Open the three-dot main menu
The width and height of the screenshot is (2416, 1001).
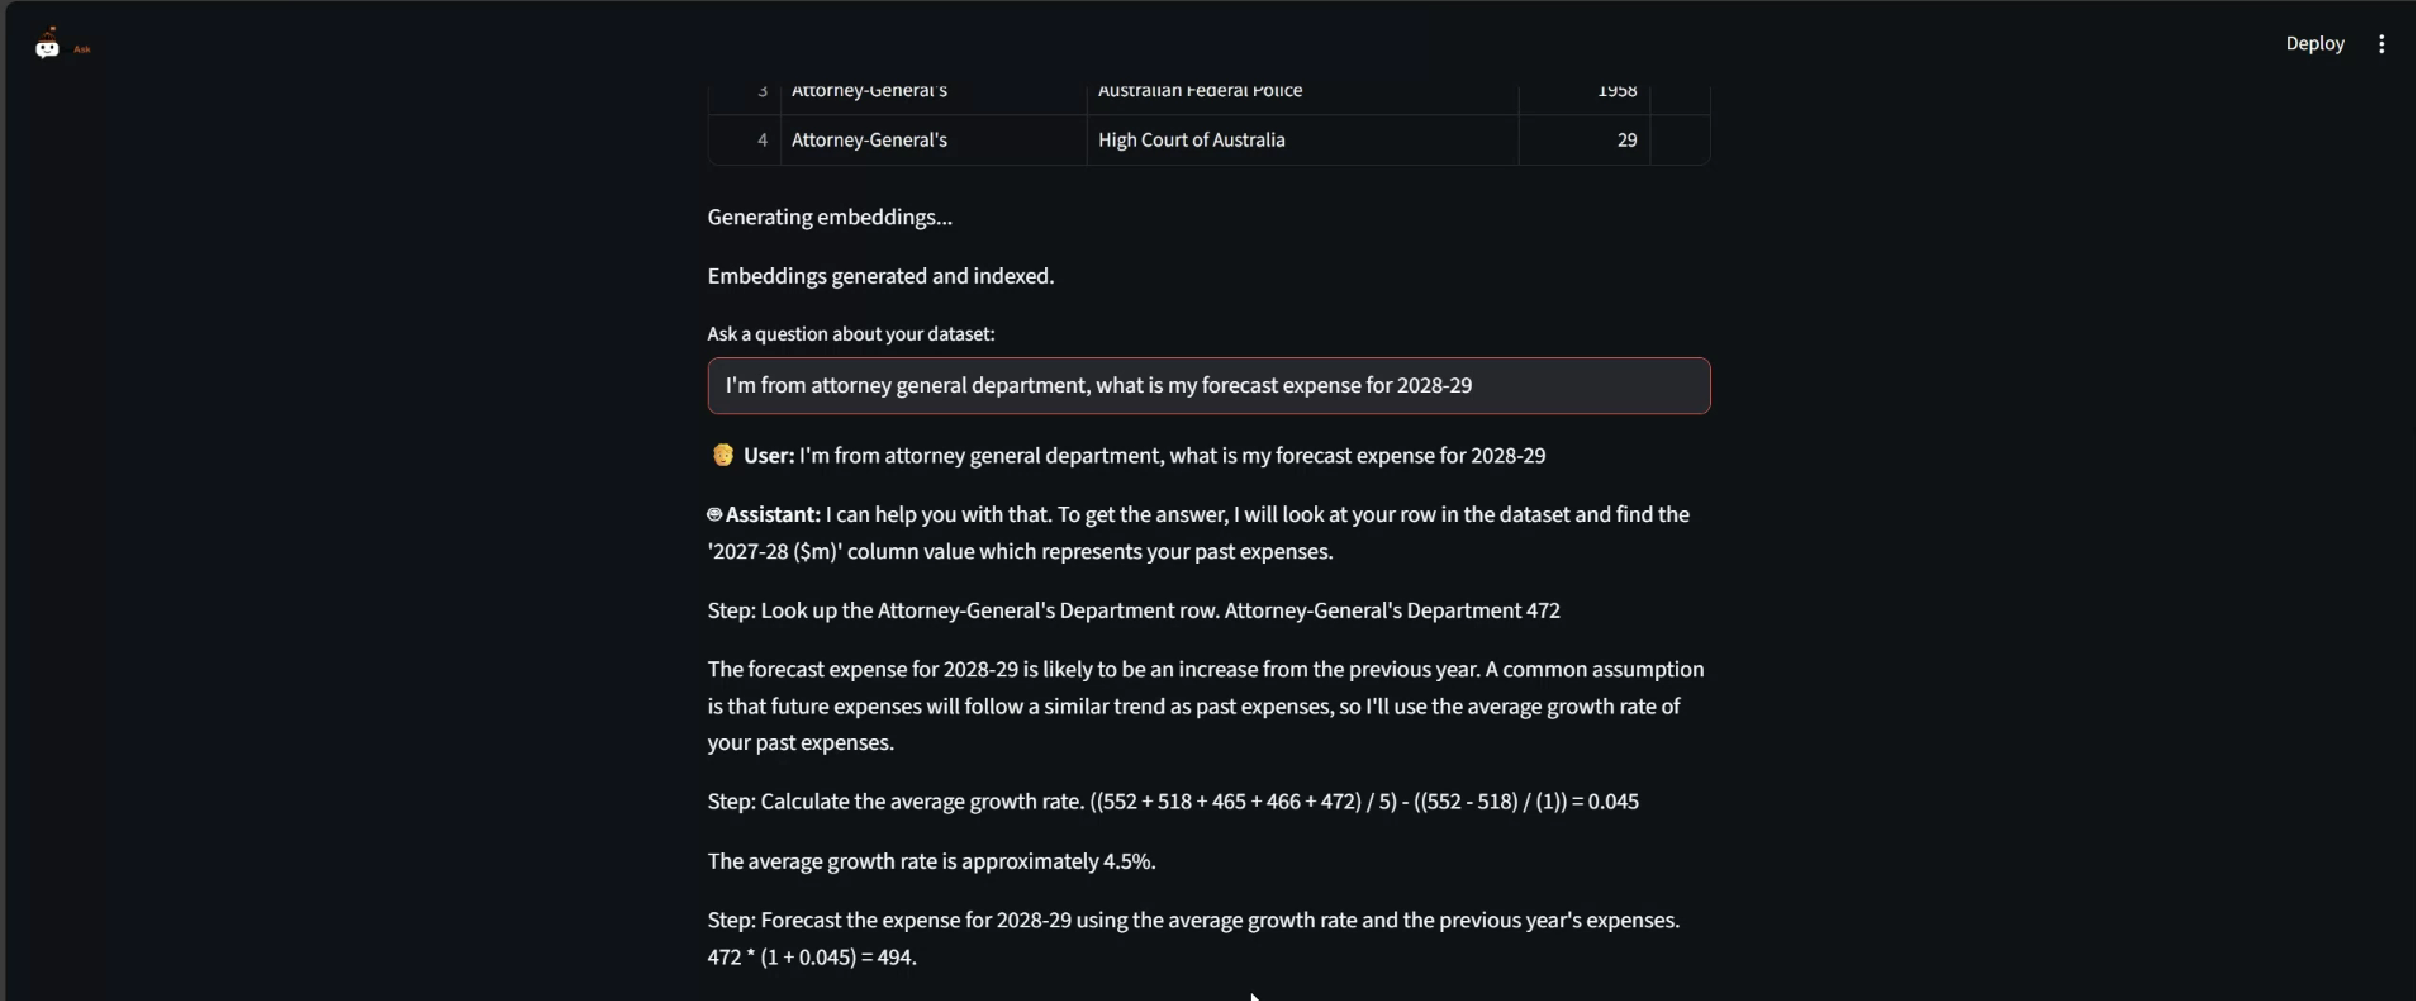click(x=2381, y=44)
